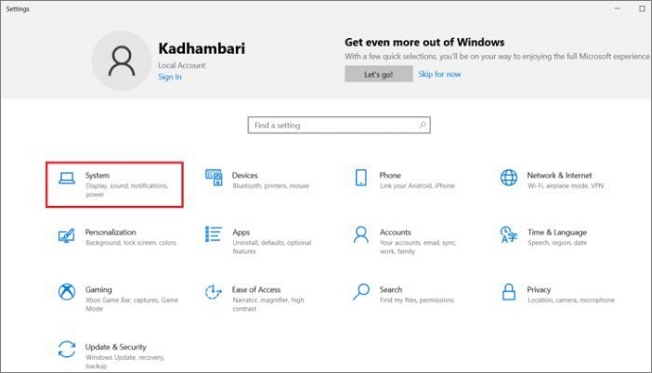Image resolution: width=652 pixels, height=373 pixels.
Task: Open the Ease of Access icon
Action: (x=213, y=291)
